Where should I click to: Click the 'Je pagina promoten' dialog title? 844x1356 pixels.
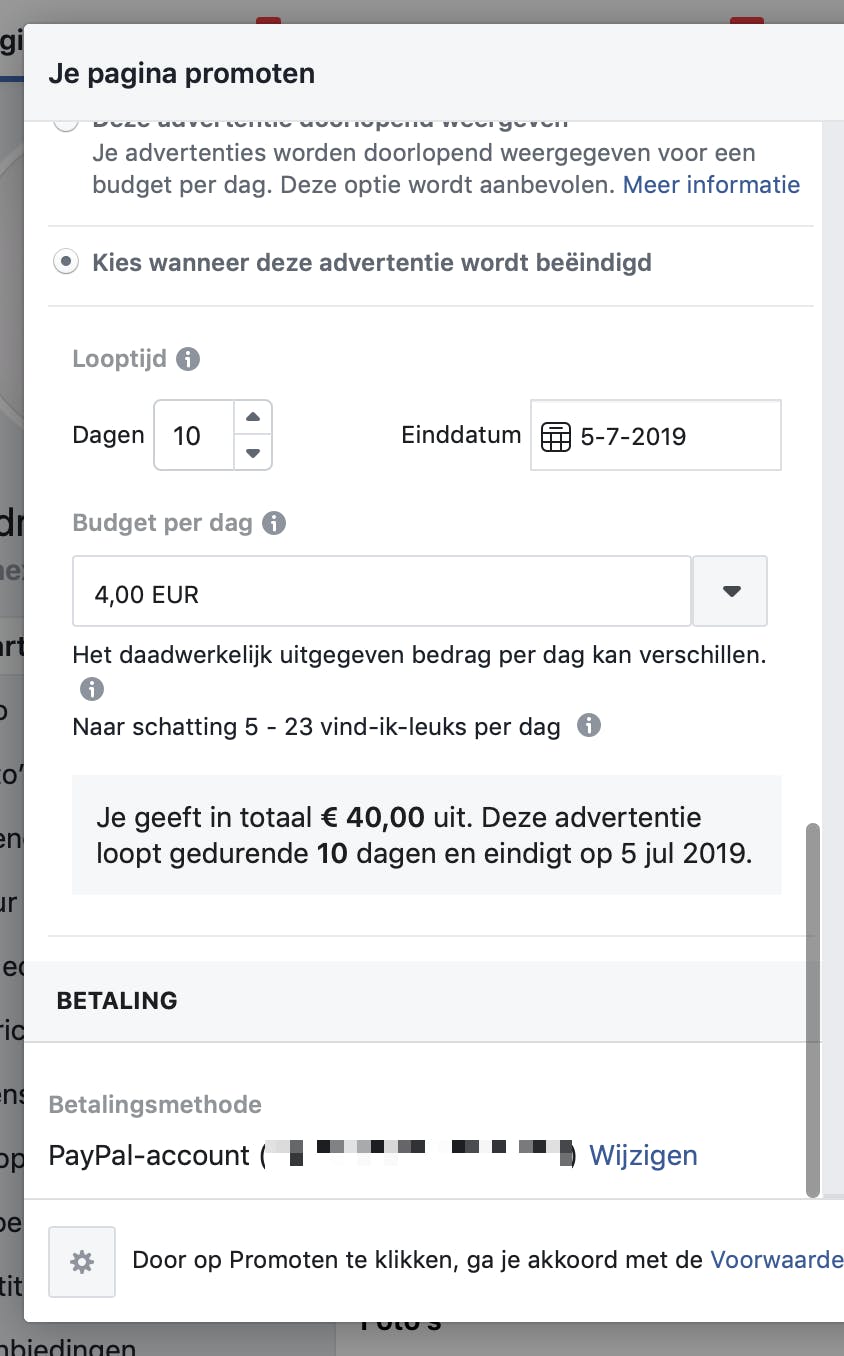(x=181, y=73)
